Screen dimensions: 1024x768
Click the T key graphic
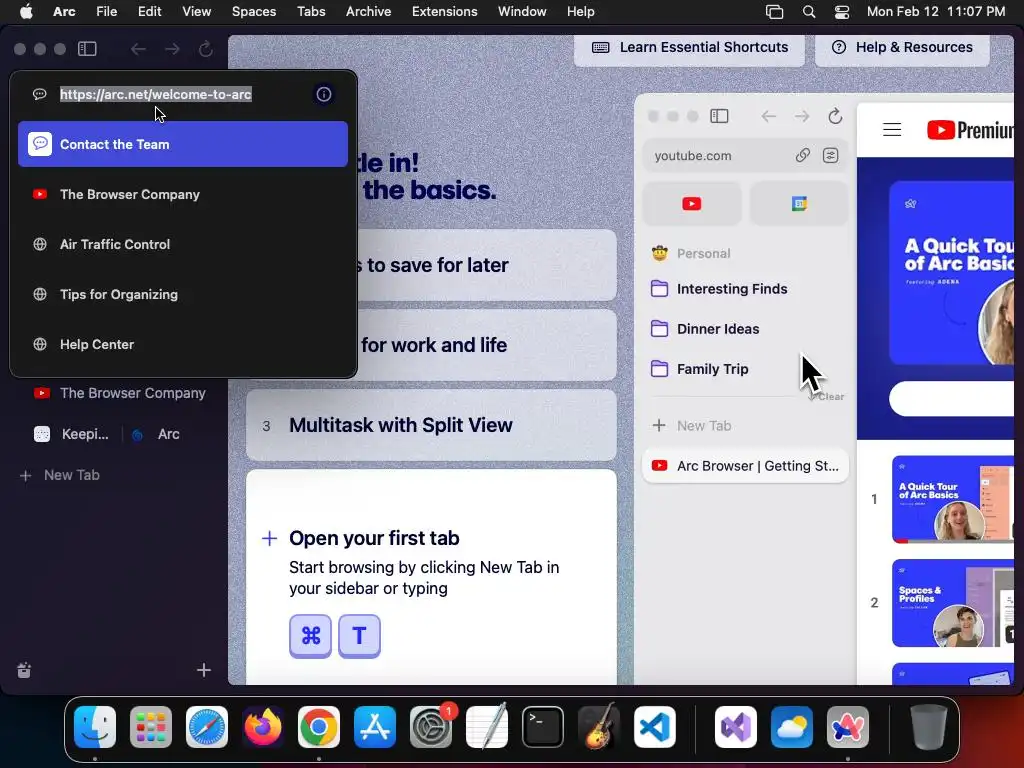359,635
